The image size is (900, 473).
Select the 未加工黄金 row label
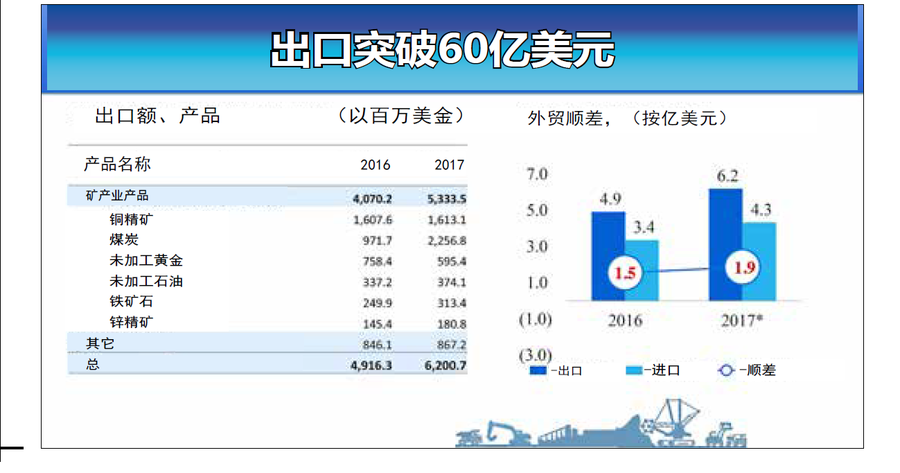pos(146,261)
